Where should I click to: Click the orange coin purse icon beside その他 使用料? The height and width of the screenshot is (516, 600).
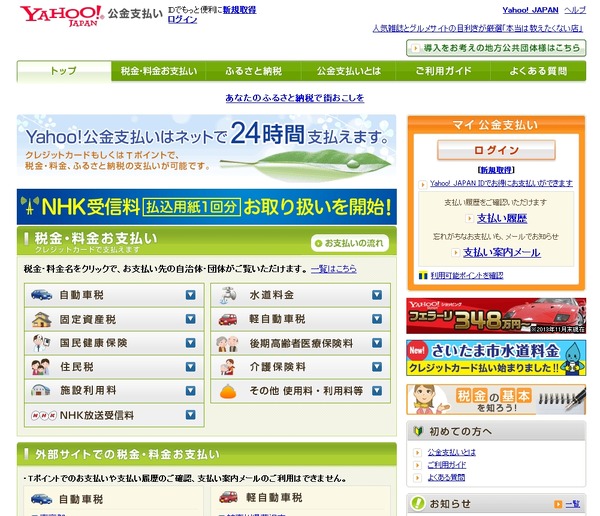pyautogui.click(x=228, y=391)
